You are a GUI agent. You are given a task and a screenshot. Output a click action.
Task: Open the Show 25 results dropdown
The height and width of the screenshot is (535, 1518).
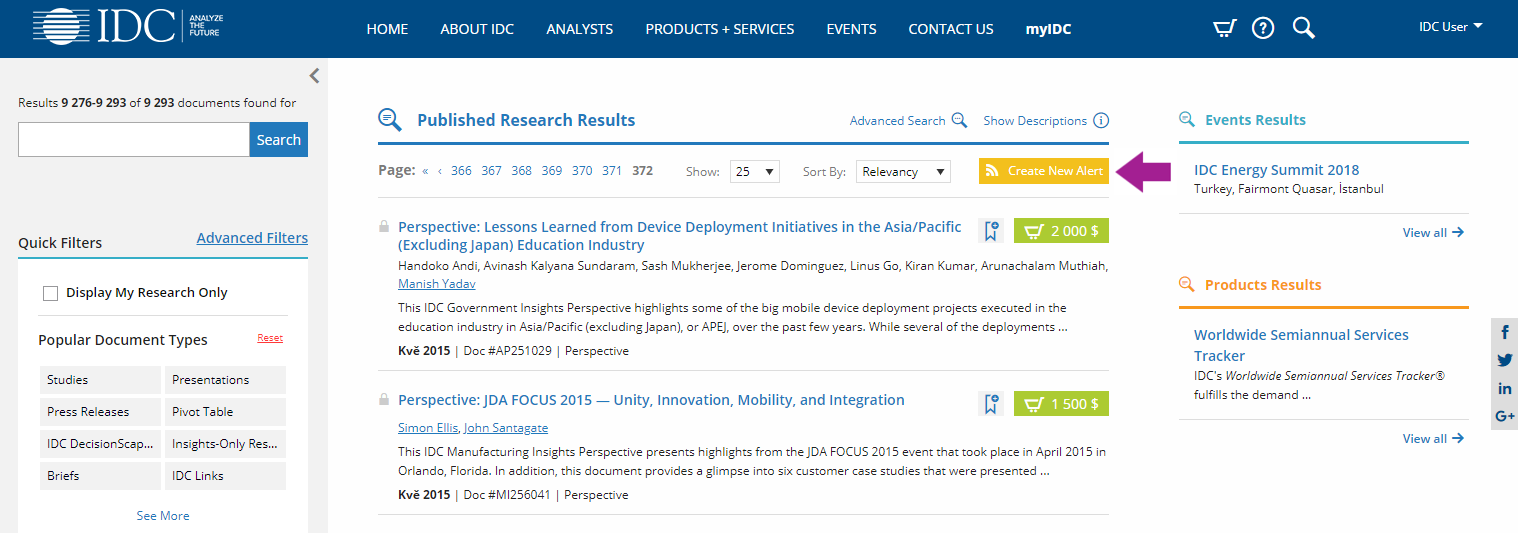click(755, 171)
